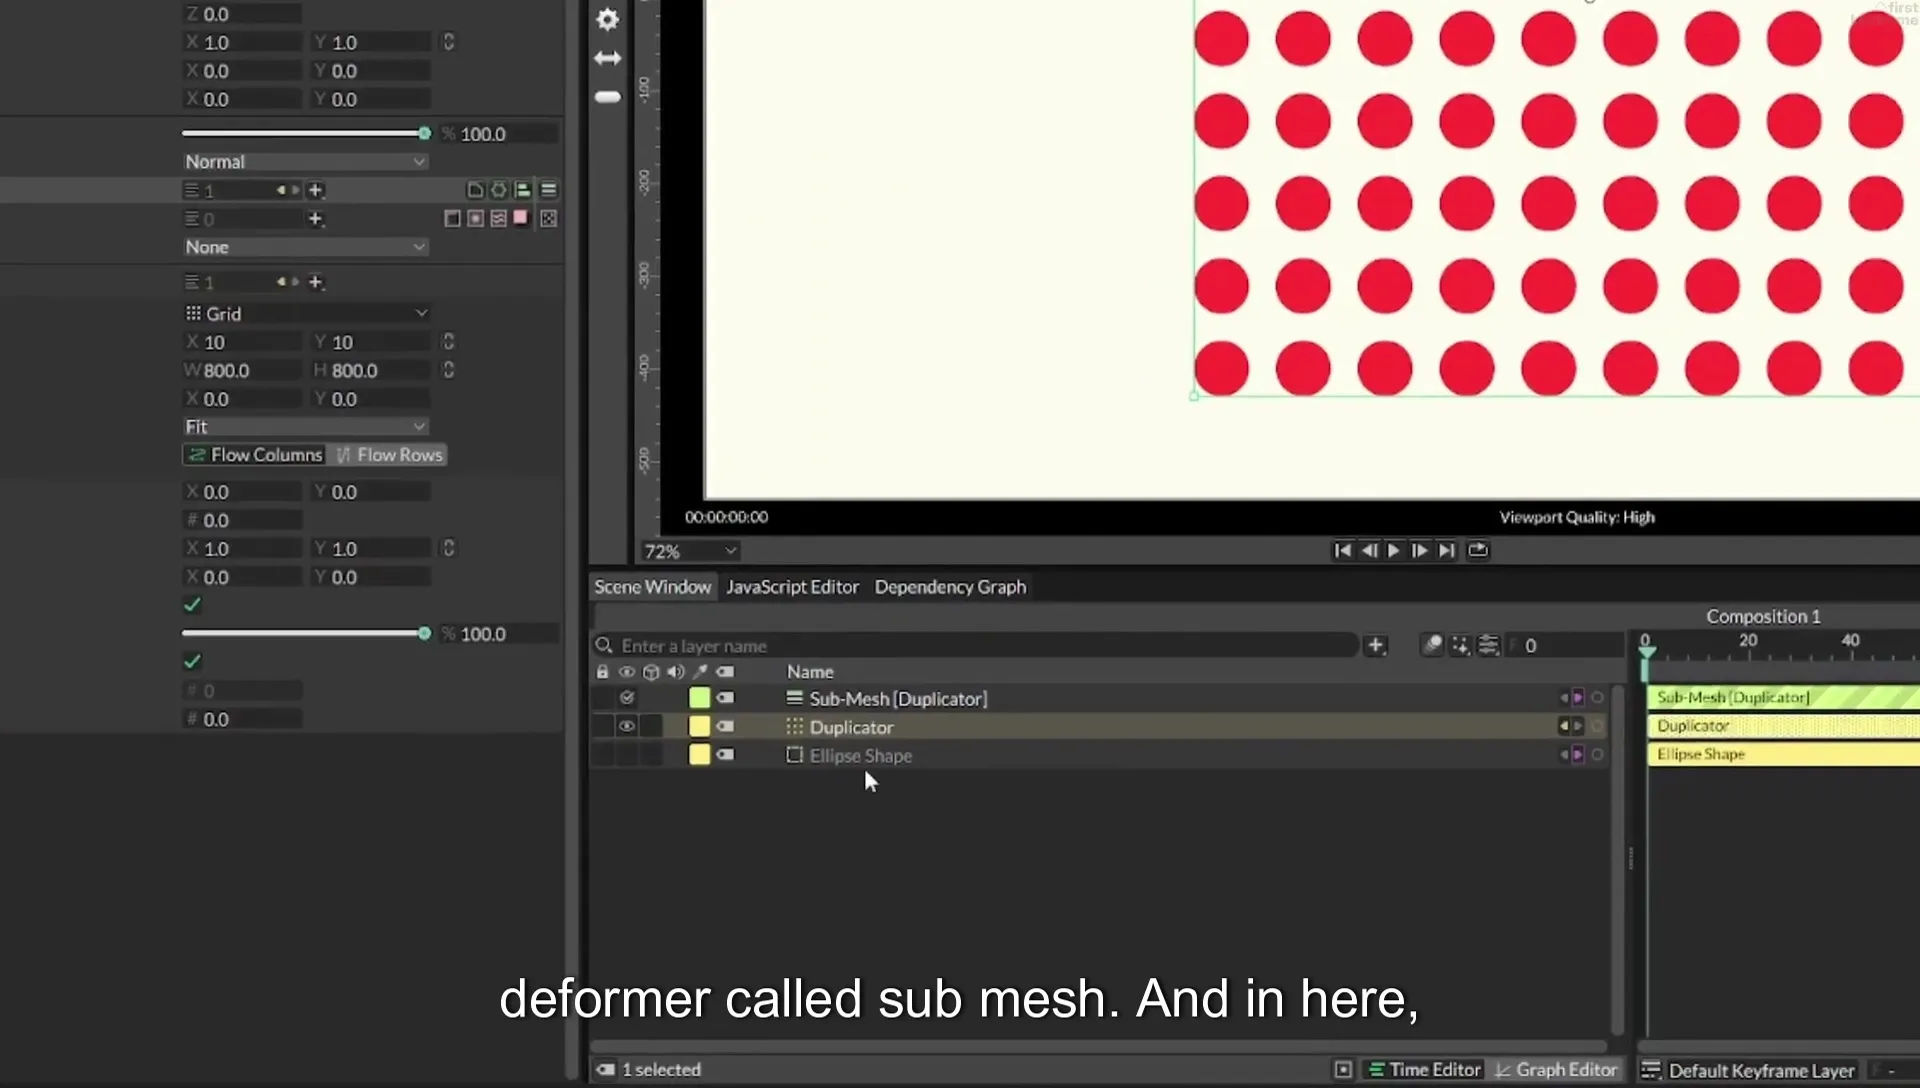The height and width of the screenshot is (1088, 1920).
Task: Click the horizontal double-arrow viewport icon
Action: [x=607, y=58]
